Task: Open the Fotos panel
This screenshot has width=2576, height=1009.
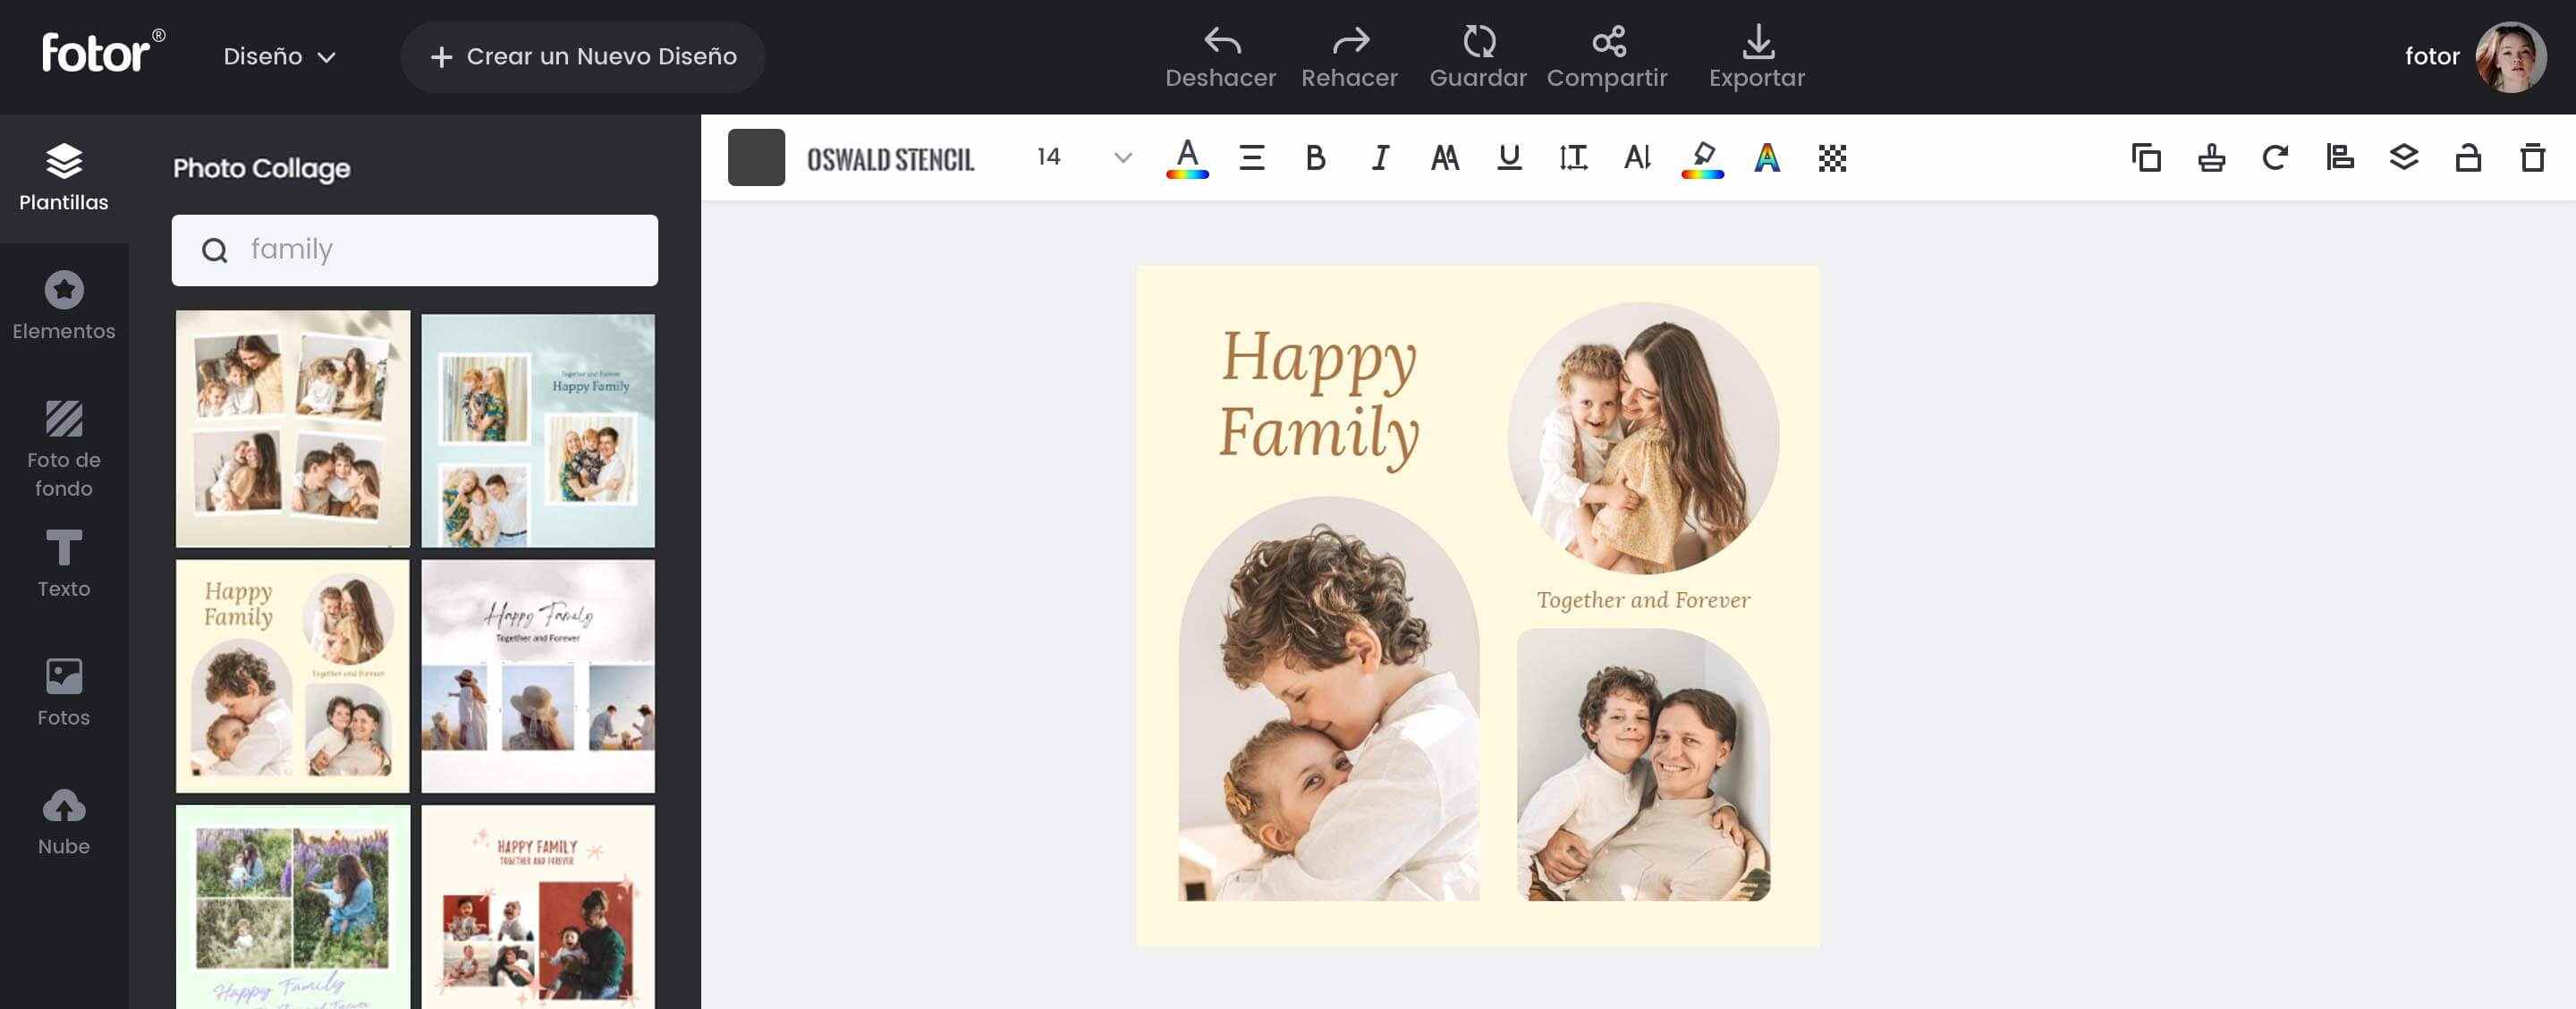Action: pos(64,692)
